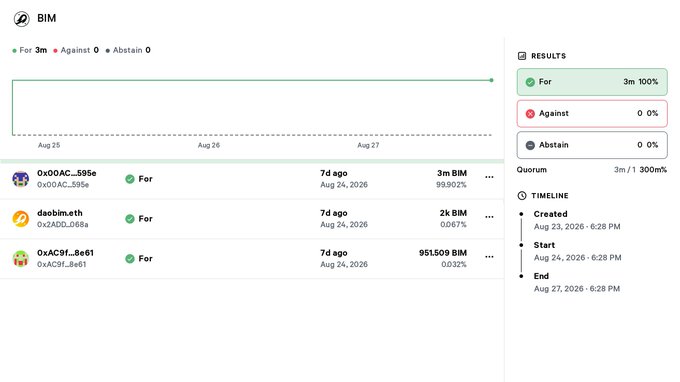Open voter name 0x00AC...595e
The width and height of the screenshot is (680, 382).
click(67, 173)
